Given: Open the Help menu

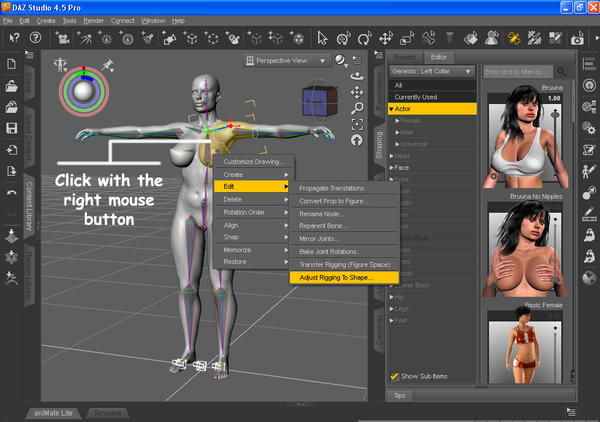Looking at the screenshot, I should pyautogui.click(x=178, y=21).
